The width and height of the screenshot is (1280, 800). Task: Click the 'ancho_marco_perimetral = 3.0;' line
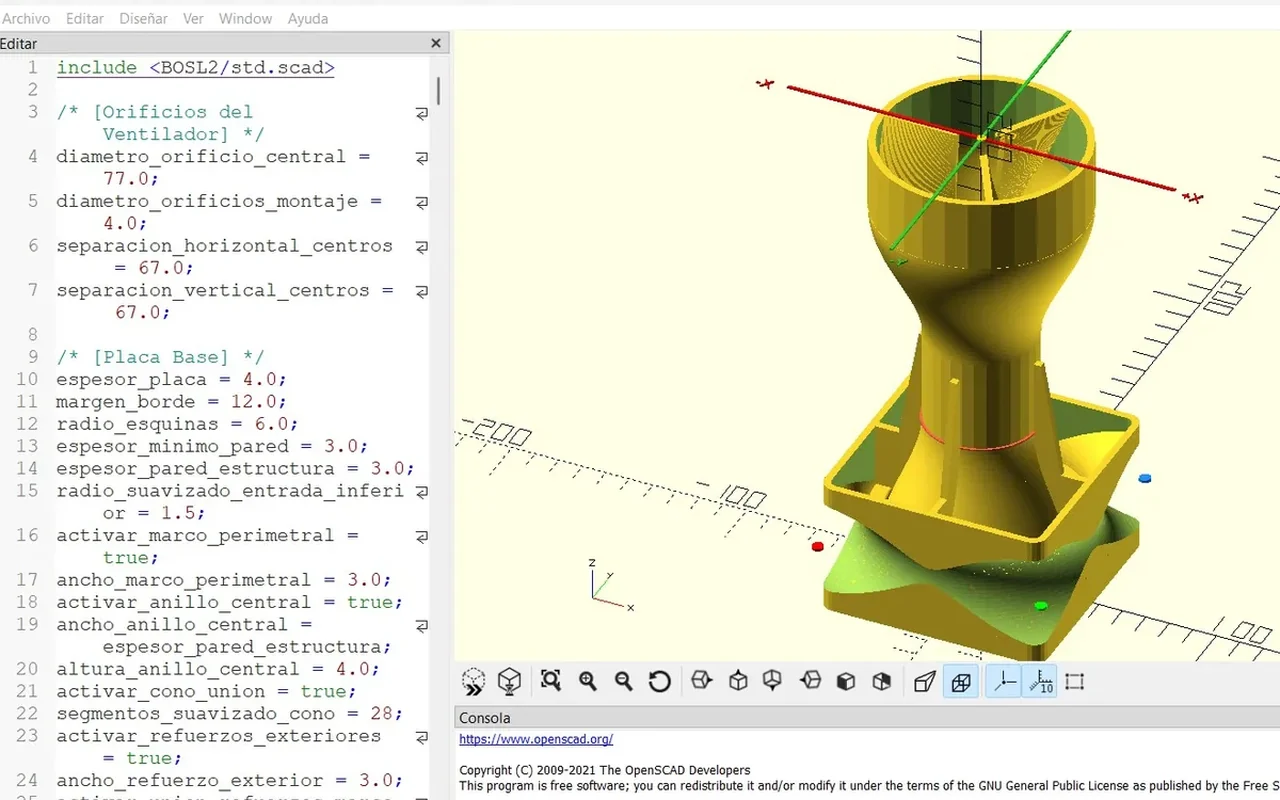click(224, 580)
